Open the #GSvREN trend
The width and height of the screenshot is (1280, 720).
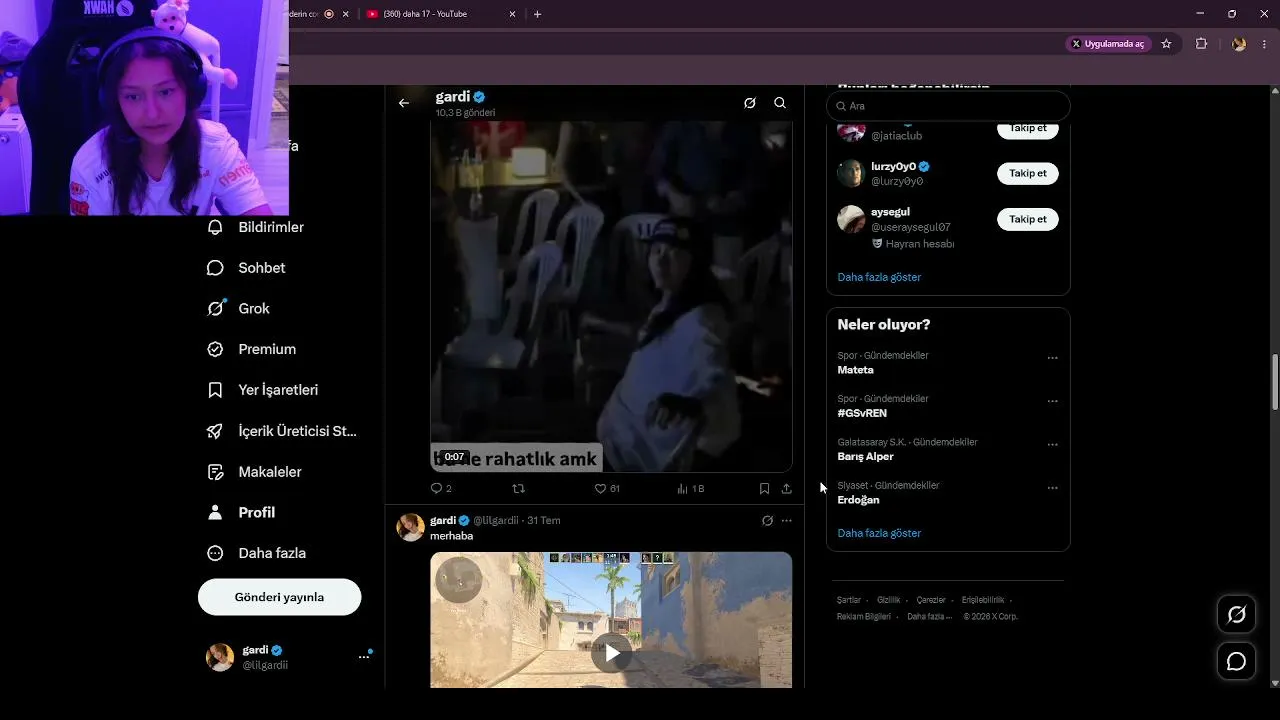[862, 413]
